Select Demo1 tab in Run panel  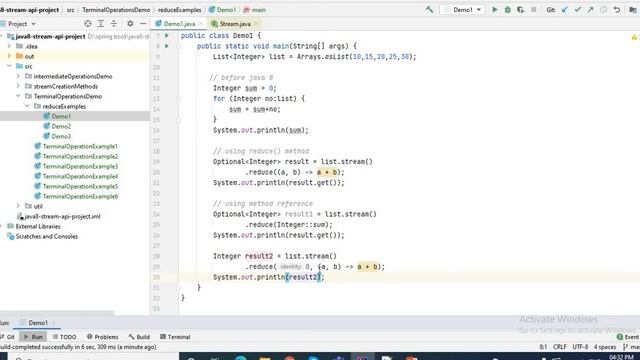pyautogui.click(x=37, y=323)
